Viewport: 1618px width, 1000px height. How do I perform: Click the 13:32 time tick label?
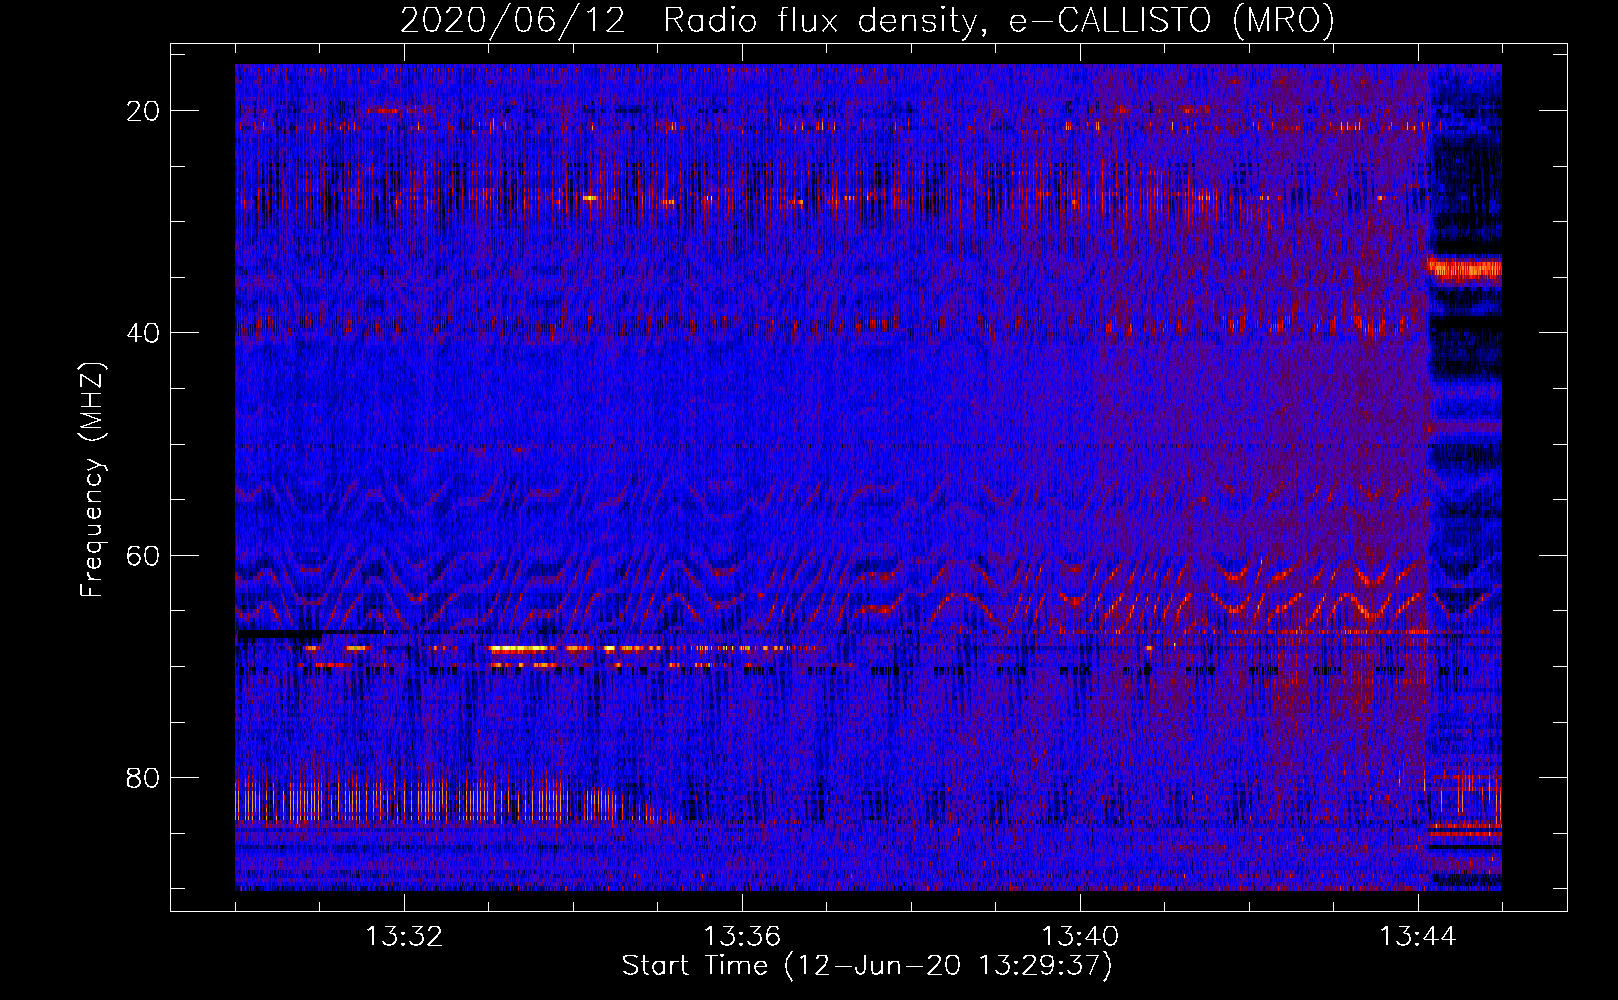pyautogui.click(x=404, y=937)
